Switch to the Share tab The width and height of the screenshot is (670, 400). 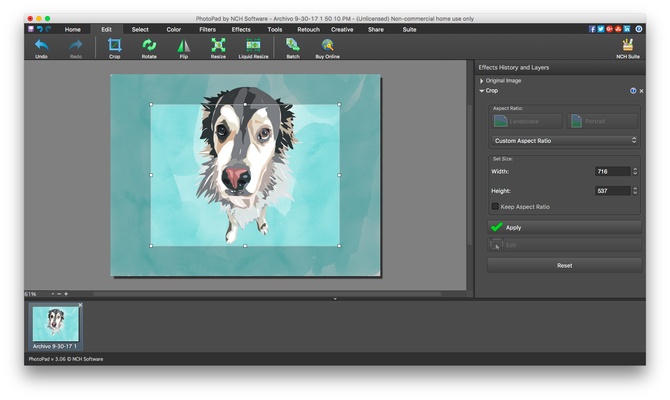point(376,29)
